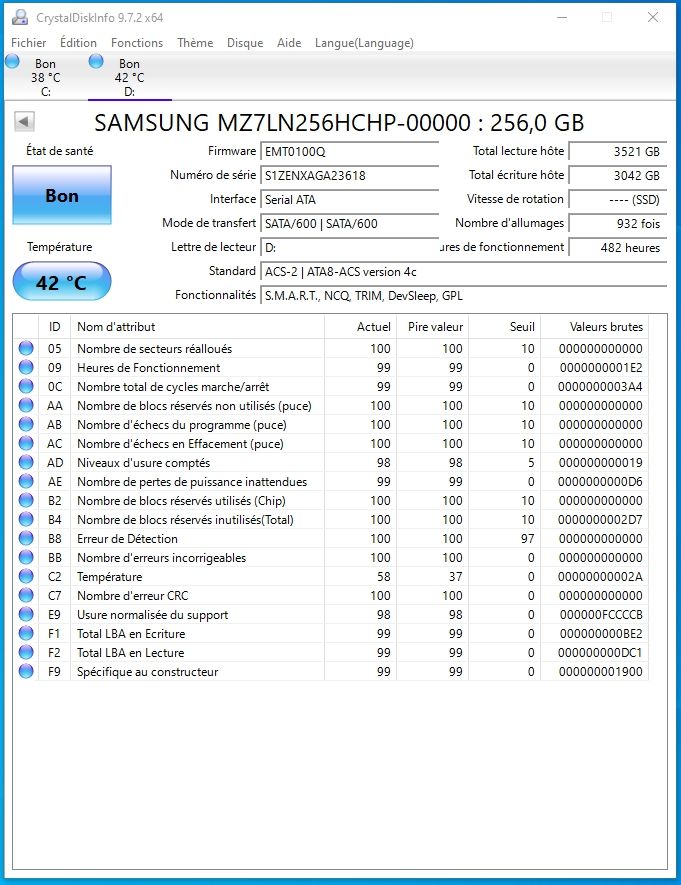Click status orb for attribute B4
Screen dimensions: 681x885
click(x=26, y=519)
